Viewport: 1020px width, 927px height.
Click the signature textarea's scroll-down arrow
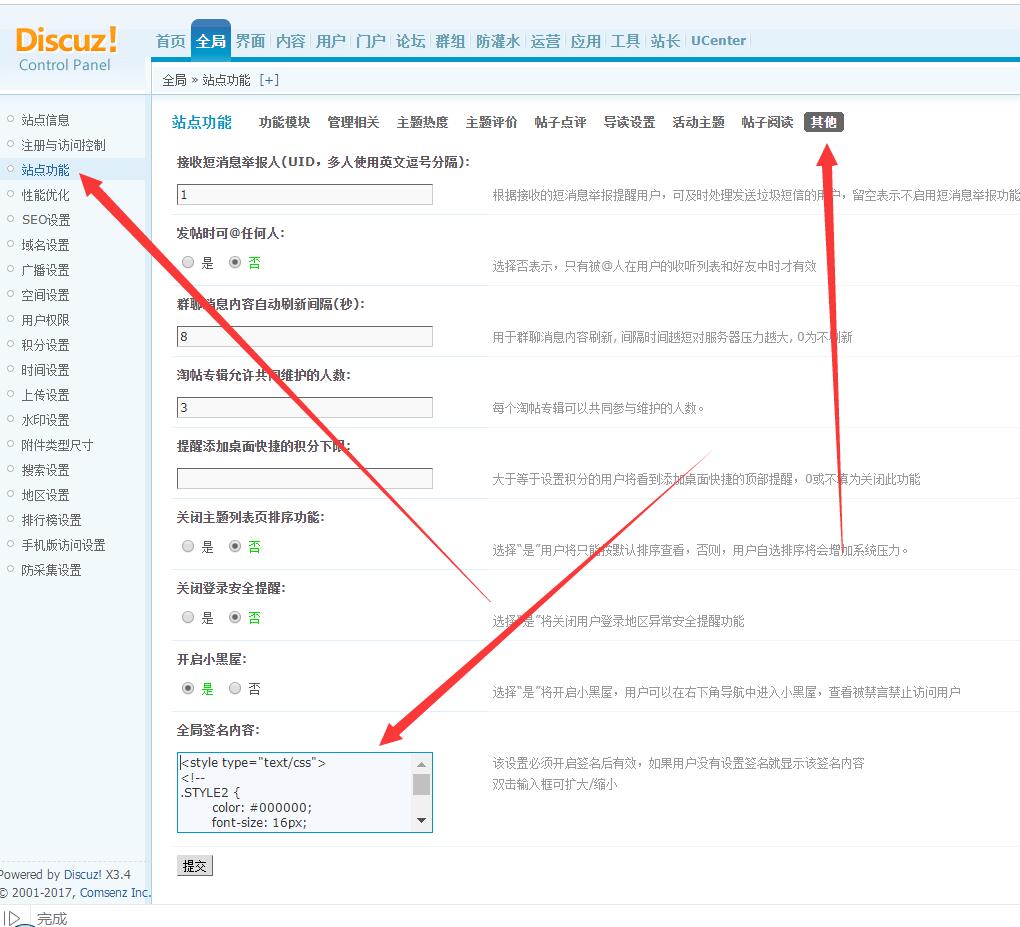point(421,821)
